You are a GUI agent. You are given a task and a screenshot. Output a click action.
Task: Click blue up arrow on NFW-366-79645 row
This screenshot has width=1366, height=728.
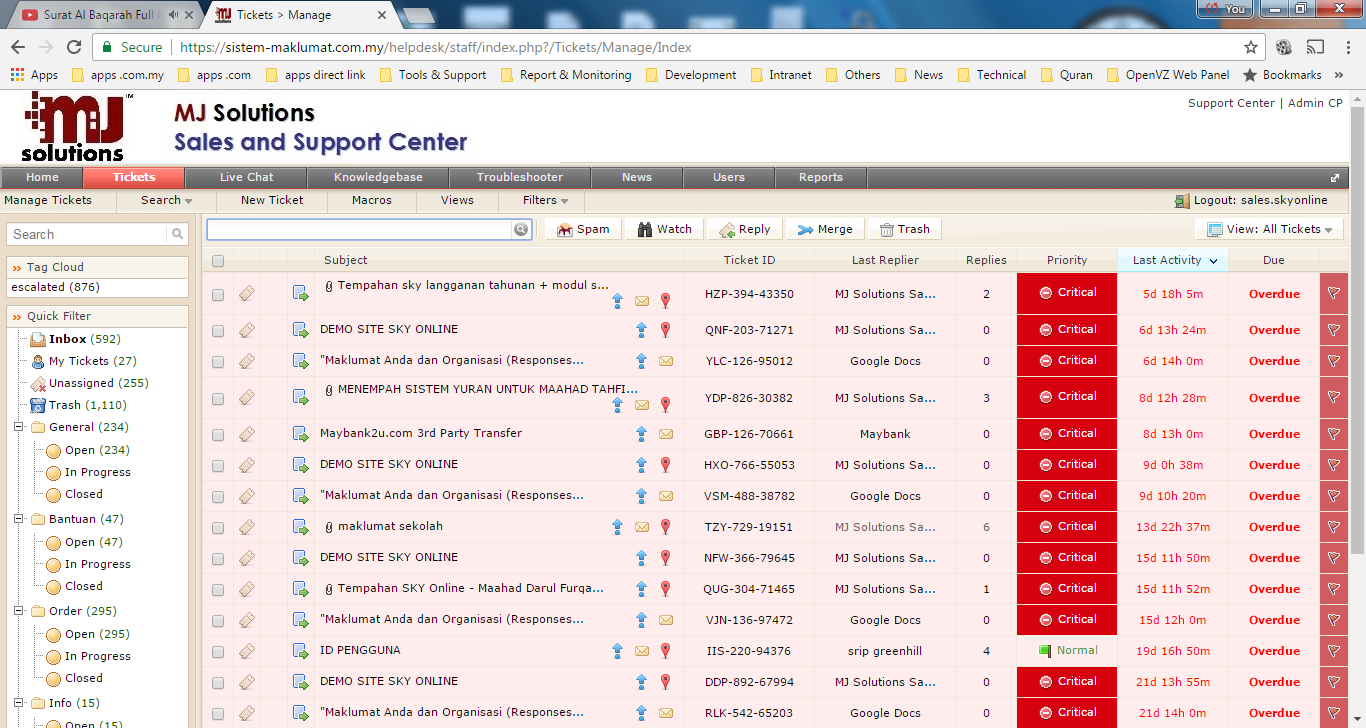641,558
